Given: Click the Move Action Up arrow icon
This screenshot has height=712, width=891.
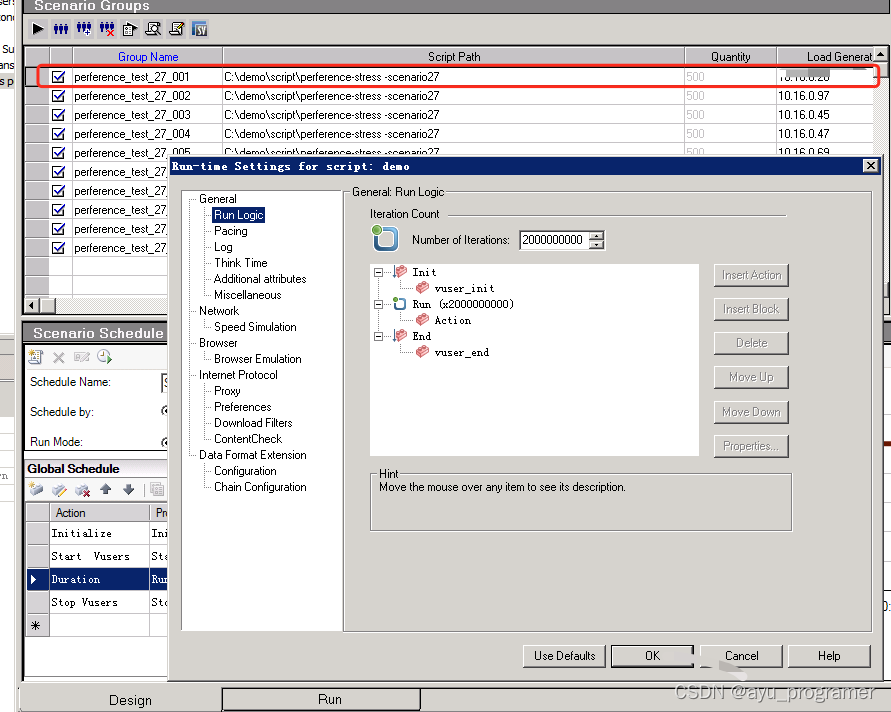Looking at the screenshot, I should (106, 489).
